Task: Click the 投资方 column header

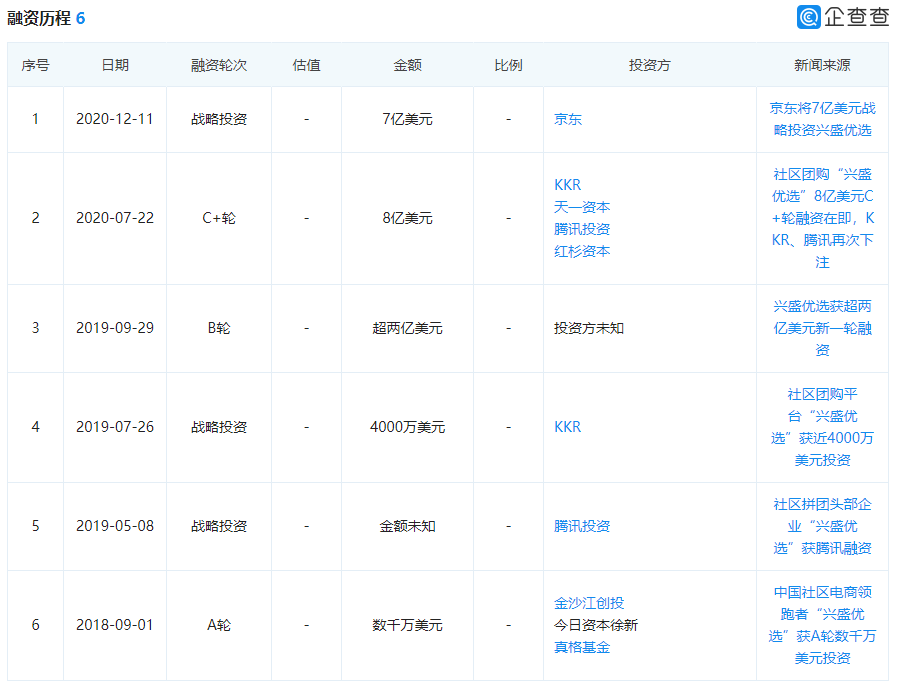Action: pyautogui.click(x=649, y=65)
